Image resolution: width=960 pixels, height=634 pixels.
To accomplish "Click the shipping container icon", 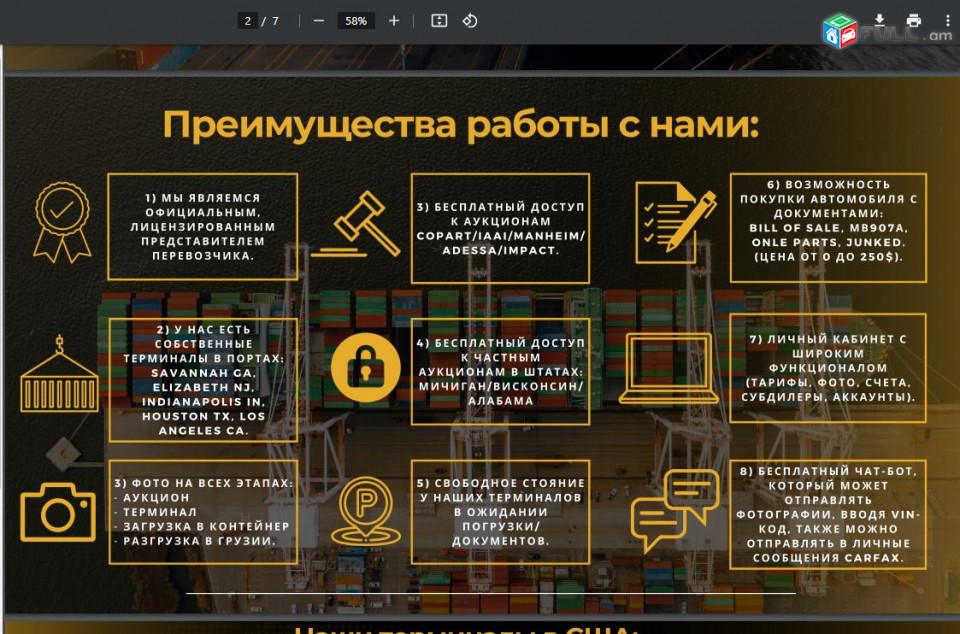I will coord(59,374).
